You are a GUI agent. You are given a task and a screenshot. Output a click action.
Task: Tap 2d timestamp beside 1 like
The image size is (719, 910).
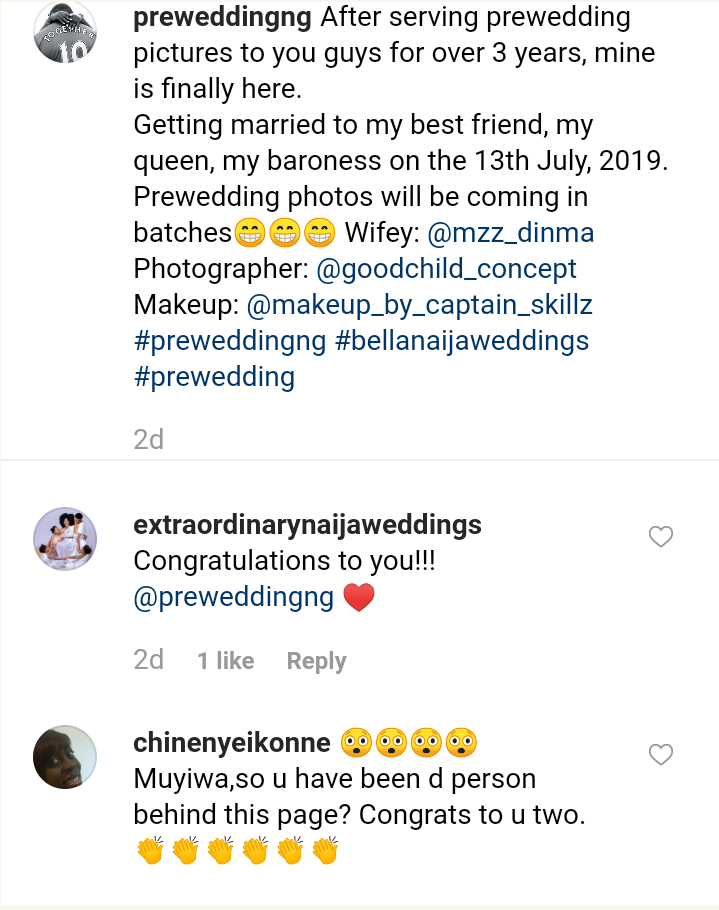coord(148,660)
